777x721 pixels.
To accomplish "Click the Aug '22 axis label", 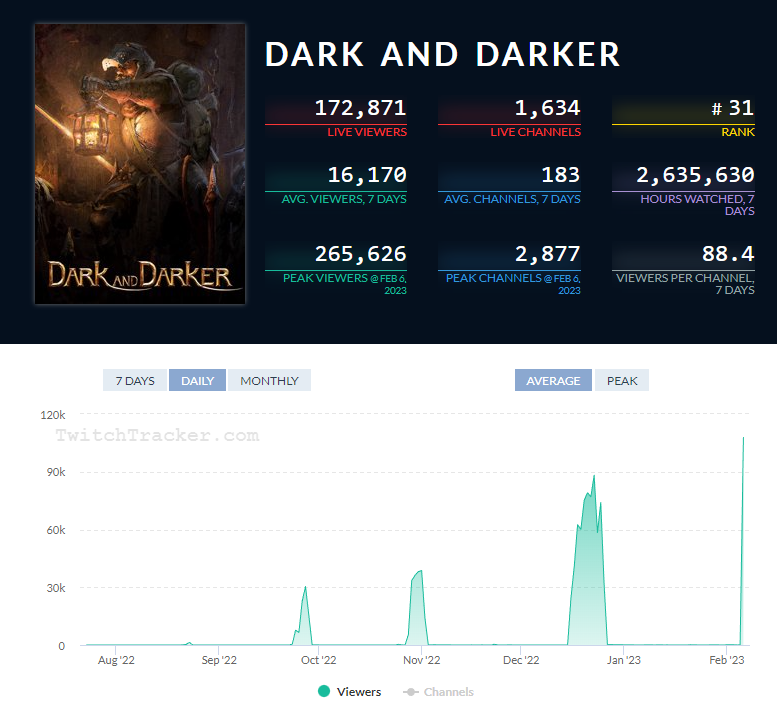I will pyautogui.click(x=116, y=660).
